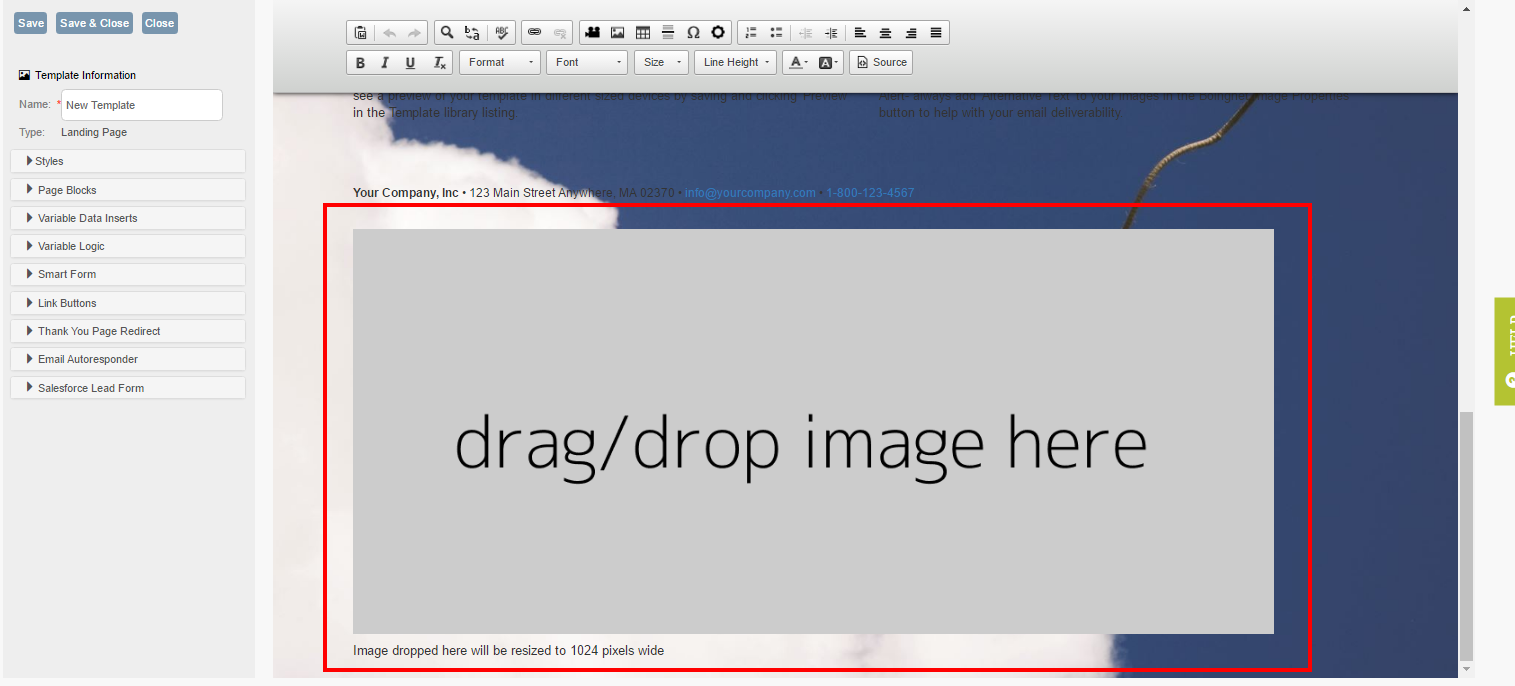Click the 'Landing Page' type value
Image resolution: width=1515 pixels, height=686 pixels.
[x=94, y=132]
